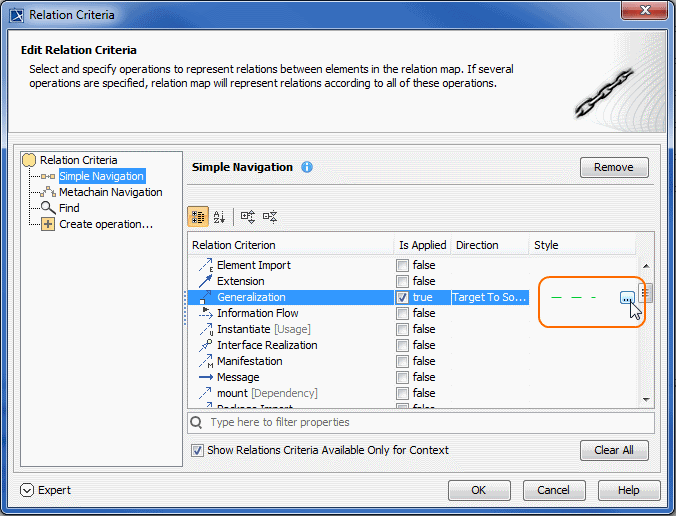Enable the Interface Realization checkbox
Viewport: 676px width, 516px height.
tap(402, 345)
